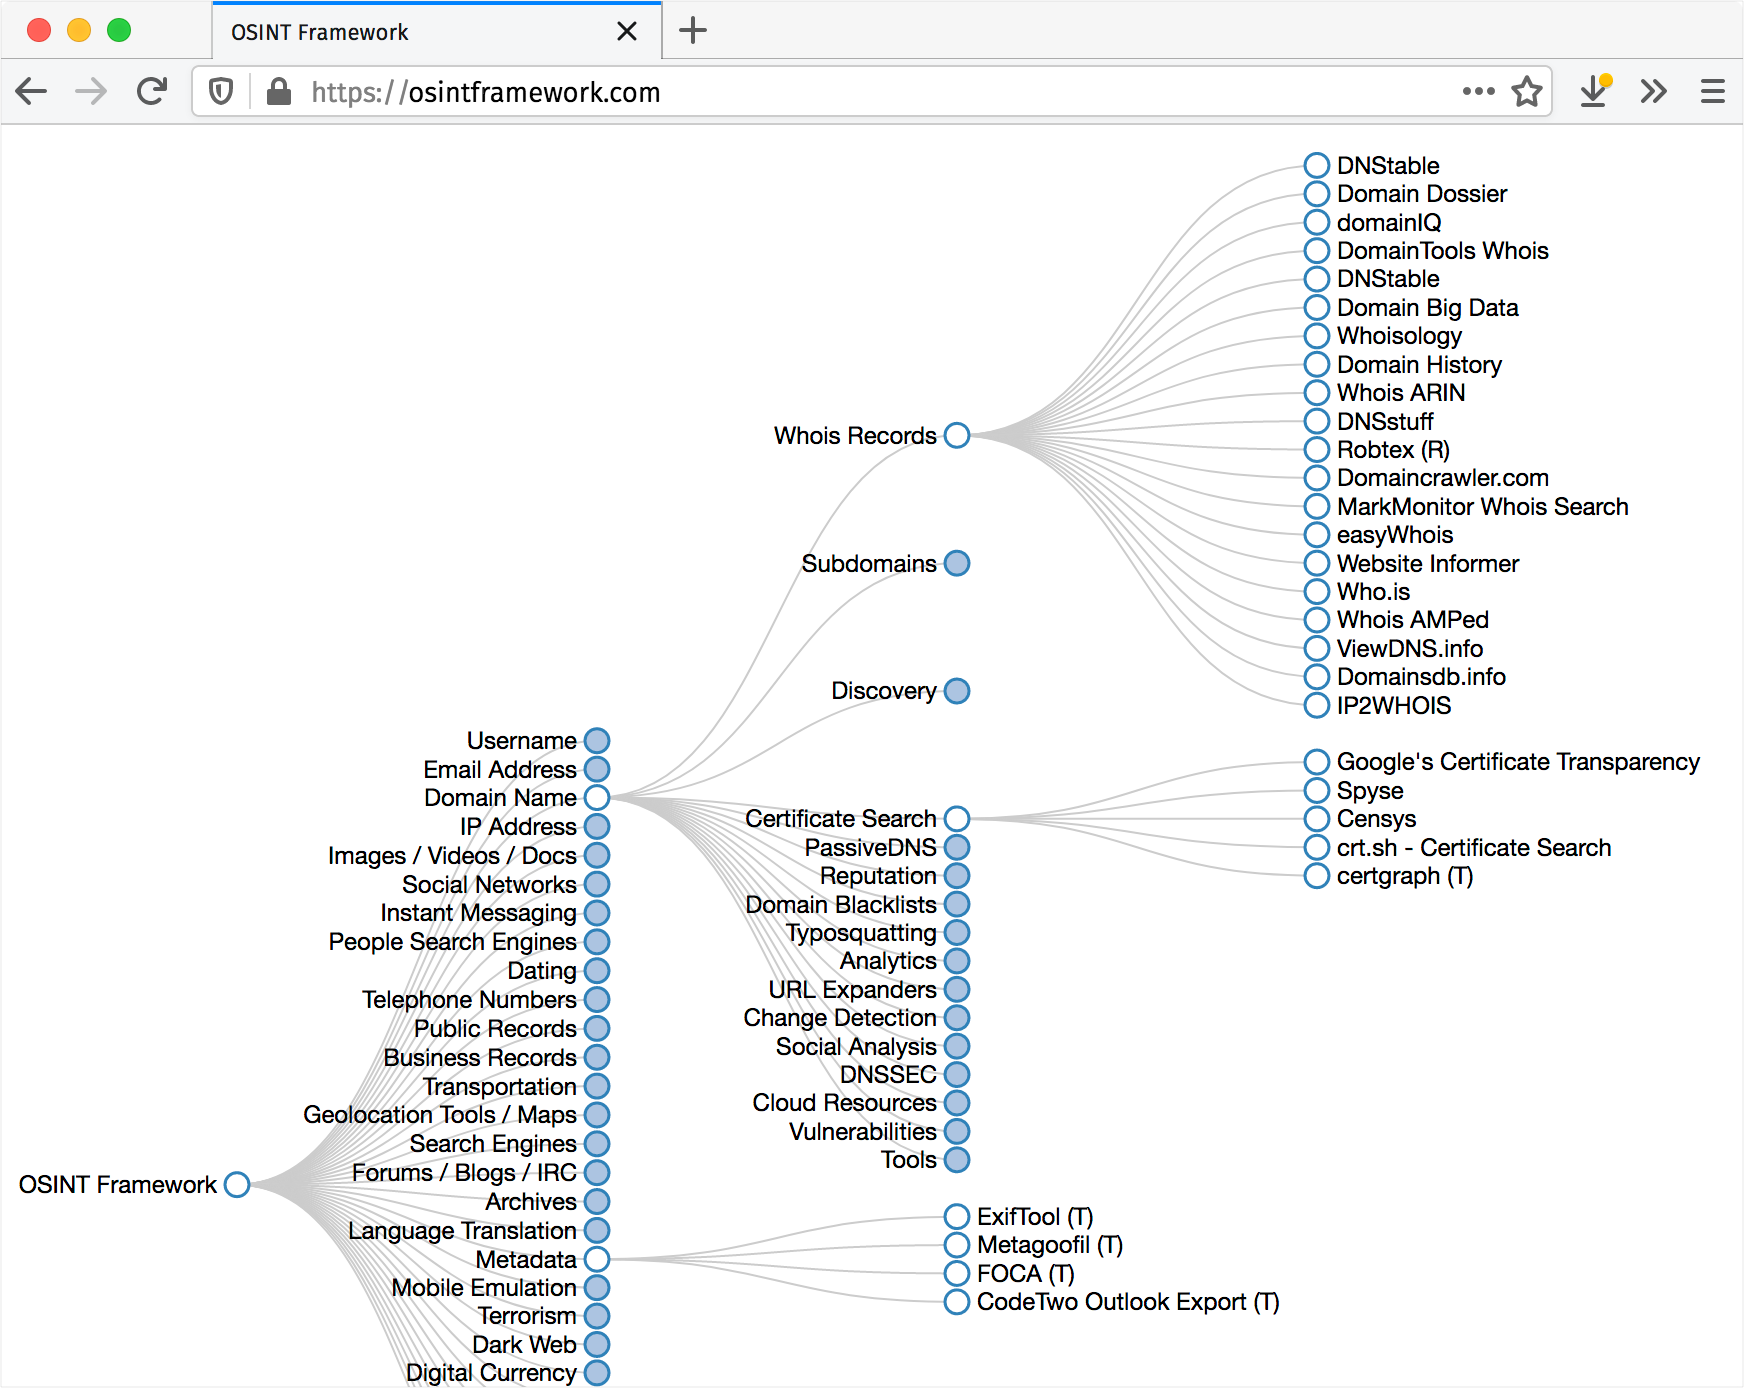This screenshot has width=1744, height=1388.
Task: Open a new tab with plus button
Action: (x=693, y=31)
